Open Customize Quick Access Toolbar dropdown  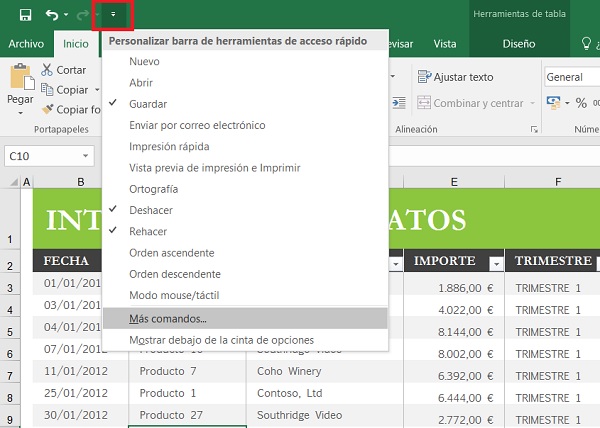click(x=113, y=15)
